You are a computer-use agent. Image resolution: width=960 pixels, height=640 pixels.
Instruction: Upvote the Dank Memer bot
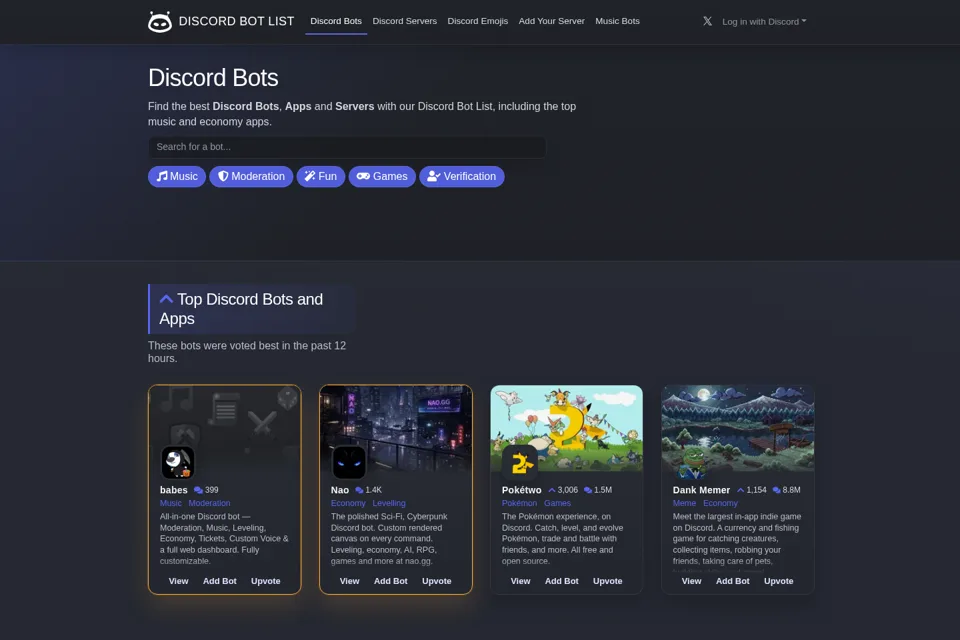779,581
